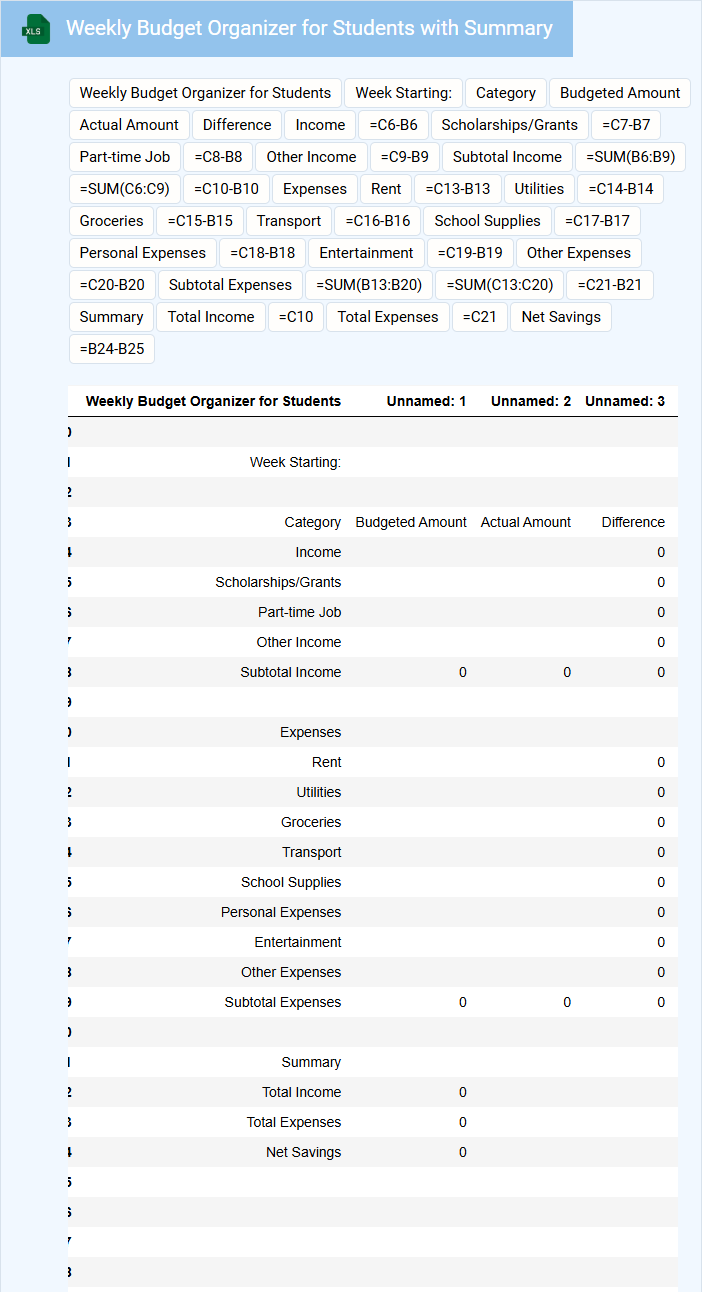The width and height of the screenshot is (702, 1292).
Task: Click the 'Subtotal Income' table row label
Action: coord(290,672)
